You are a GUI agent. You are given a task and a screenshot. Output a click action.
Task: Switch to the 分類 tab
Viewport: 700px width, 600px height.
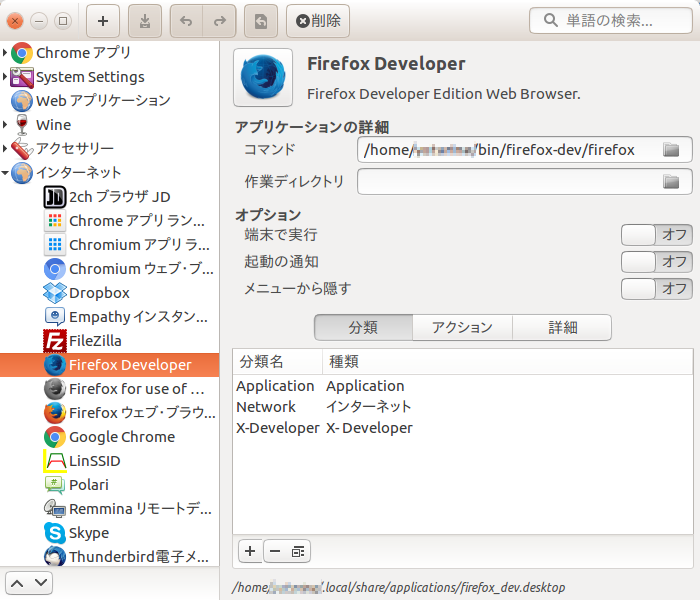[x=363, y=328]
